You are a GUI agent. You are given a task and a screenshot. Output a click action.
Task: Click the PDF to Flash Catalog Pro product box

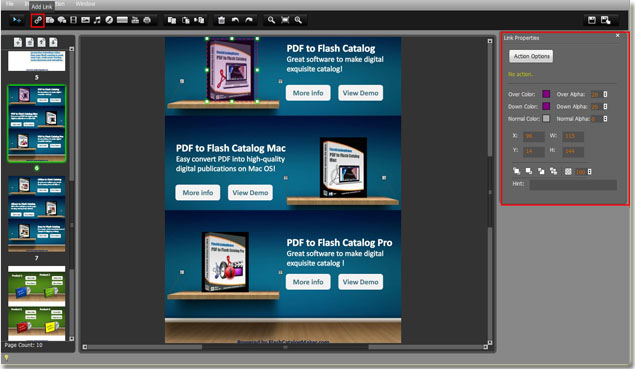[225, 262]
